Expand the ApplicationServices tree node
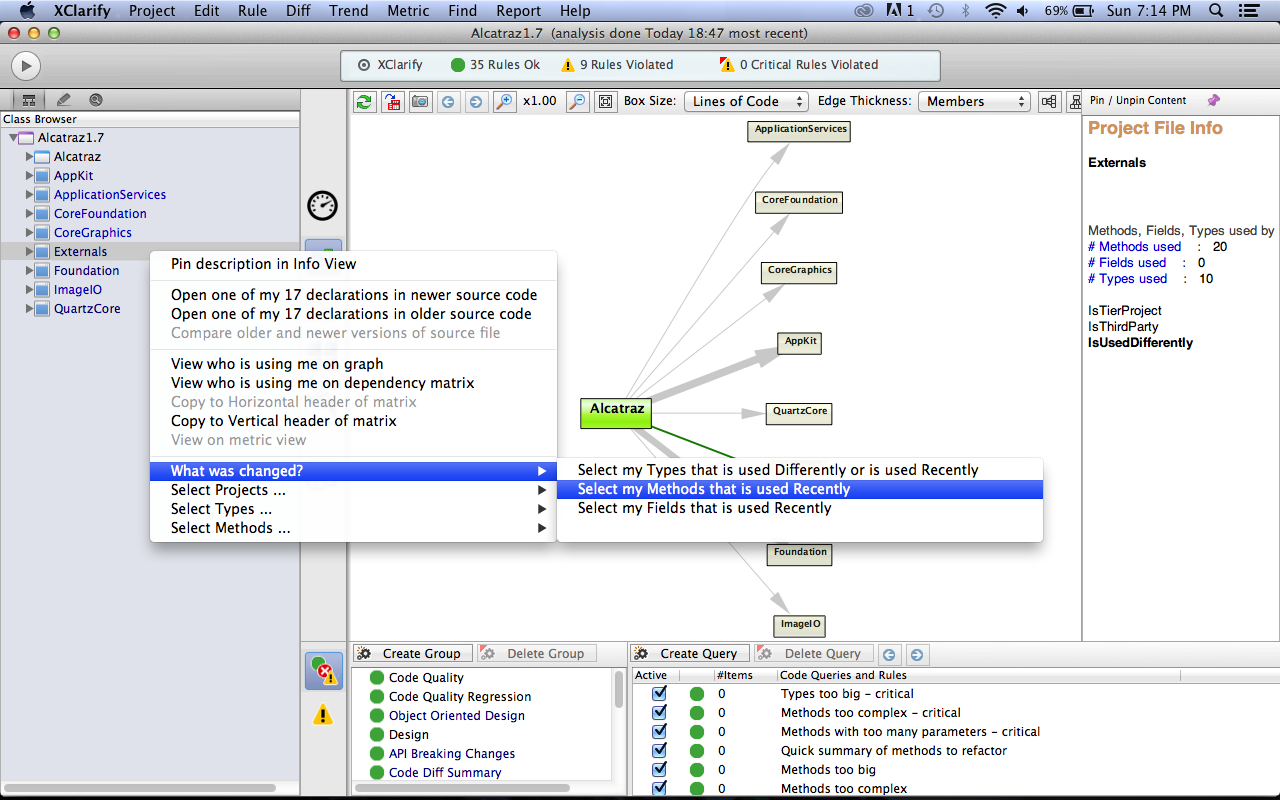Viewport: 1280px width, 800px height. (x=29, y=195)
